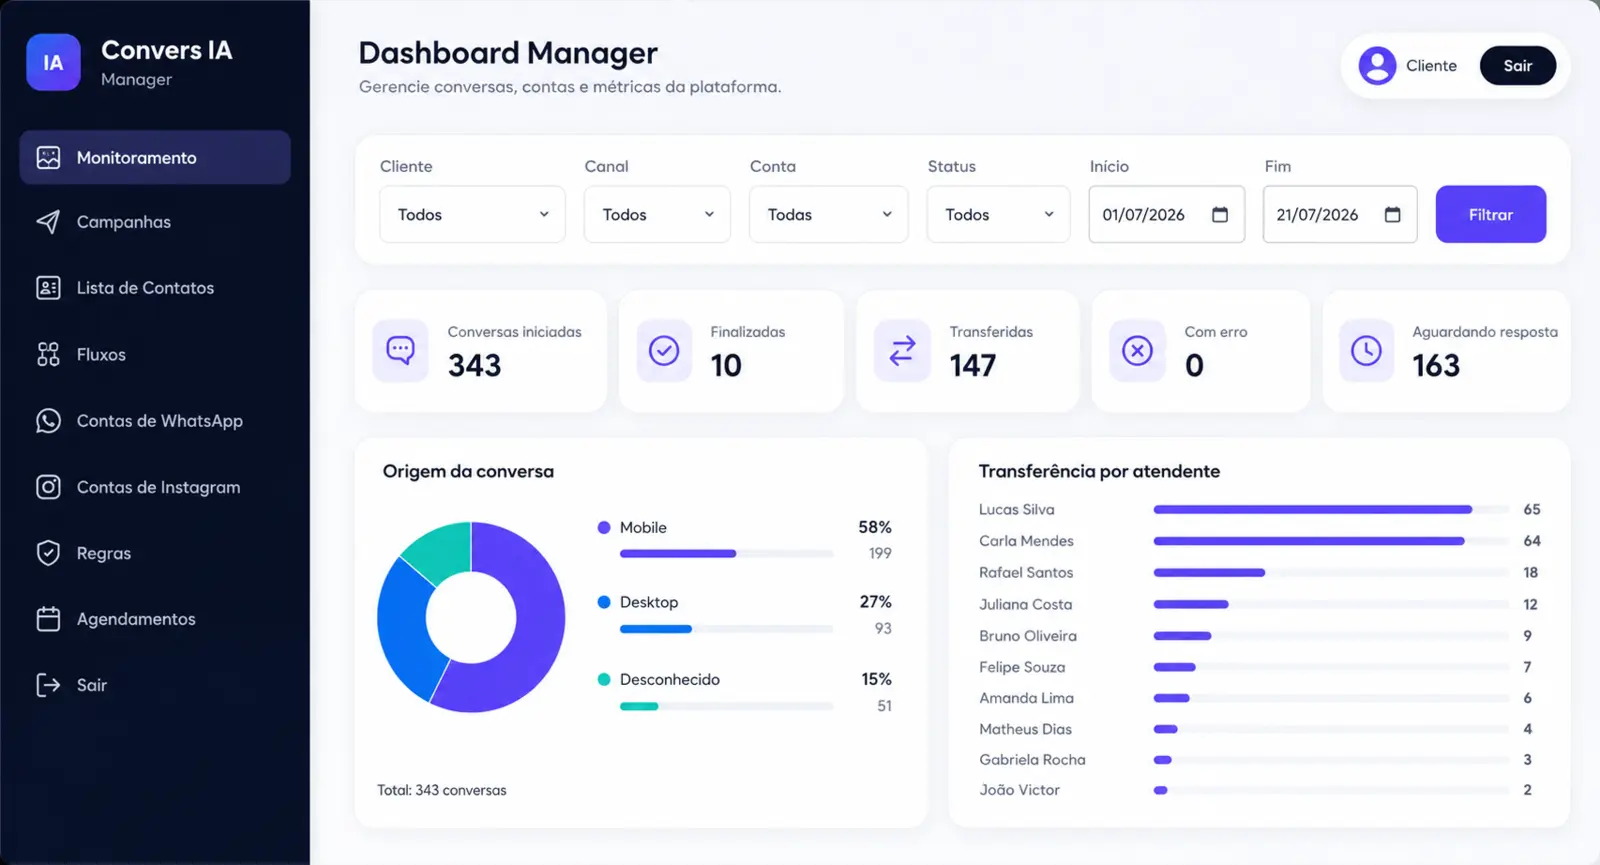Viewport: 1600px width, 865px height.
Task: Click the Campanhas paper plane icon
Action: coord(48,221)
